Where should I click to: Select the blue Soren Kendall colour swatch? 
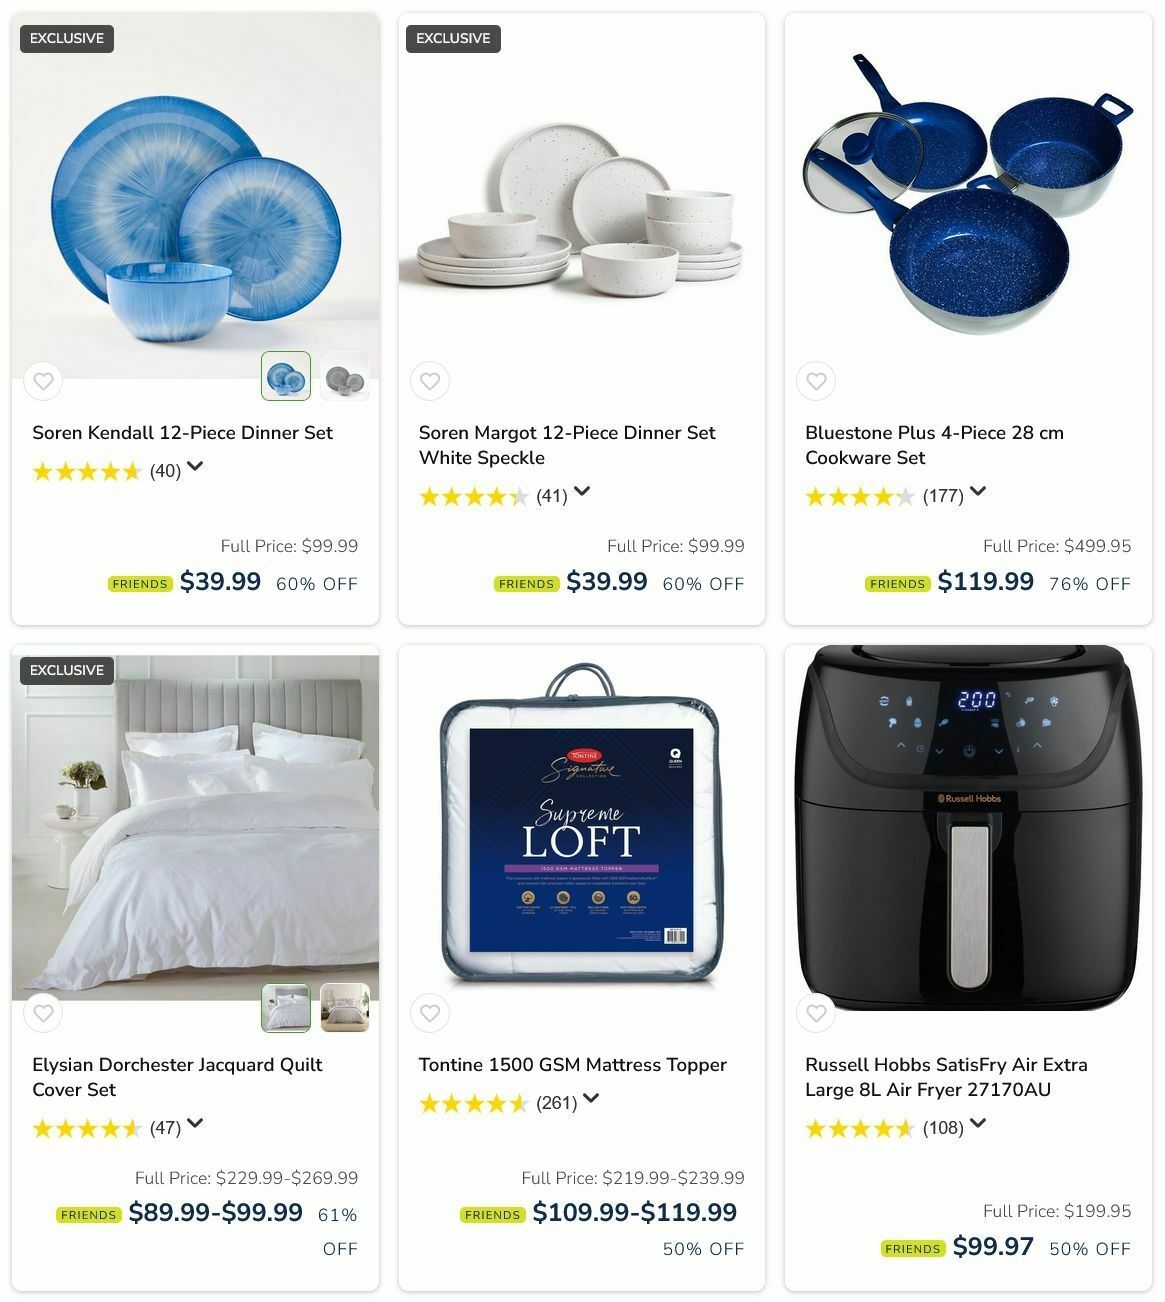coord(286,376)
